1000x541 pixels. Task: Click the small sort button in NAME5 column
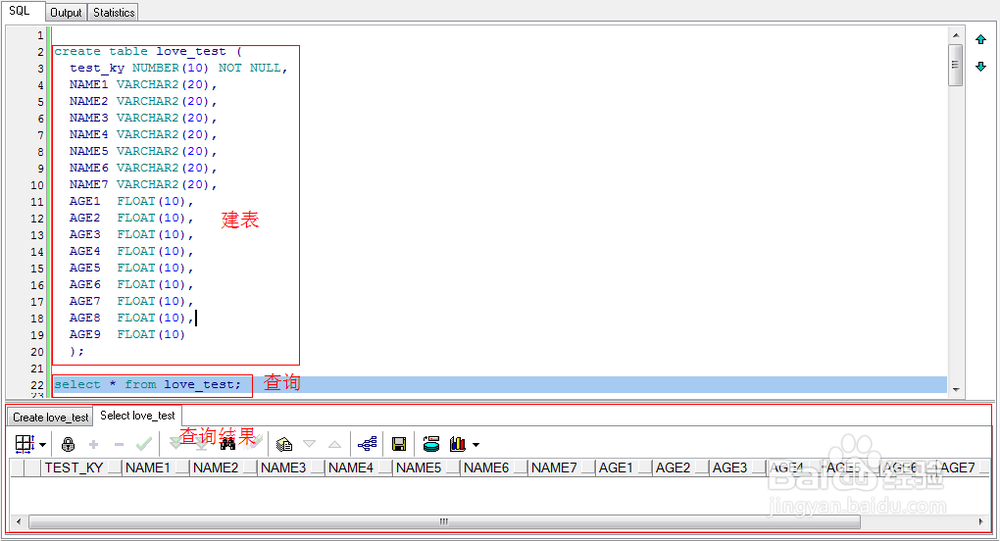click(x=453, y=468)
